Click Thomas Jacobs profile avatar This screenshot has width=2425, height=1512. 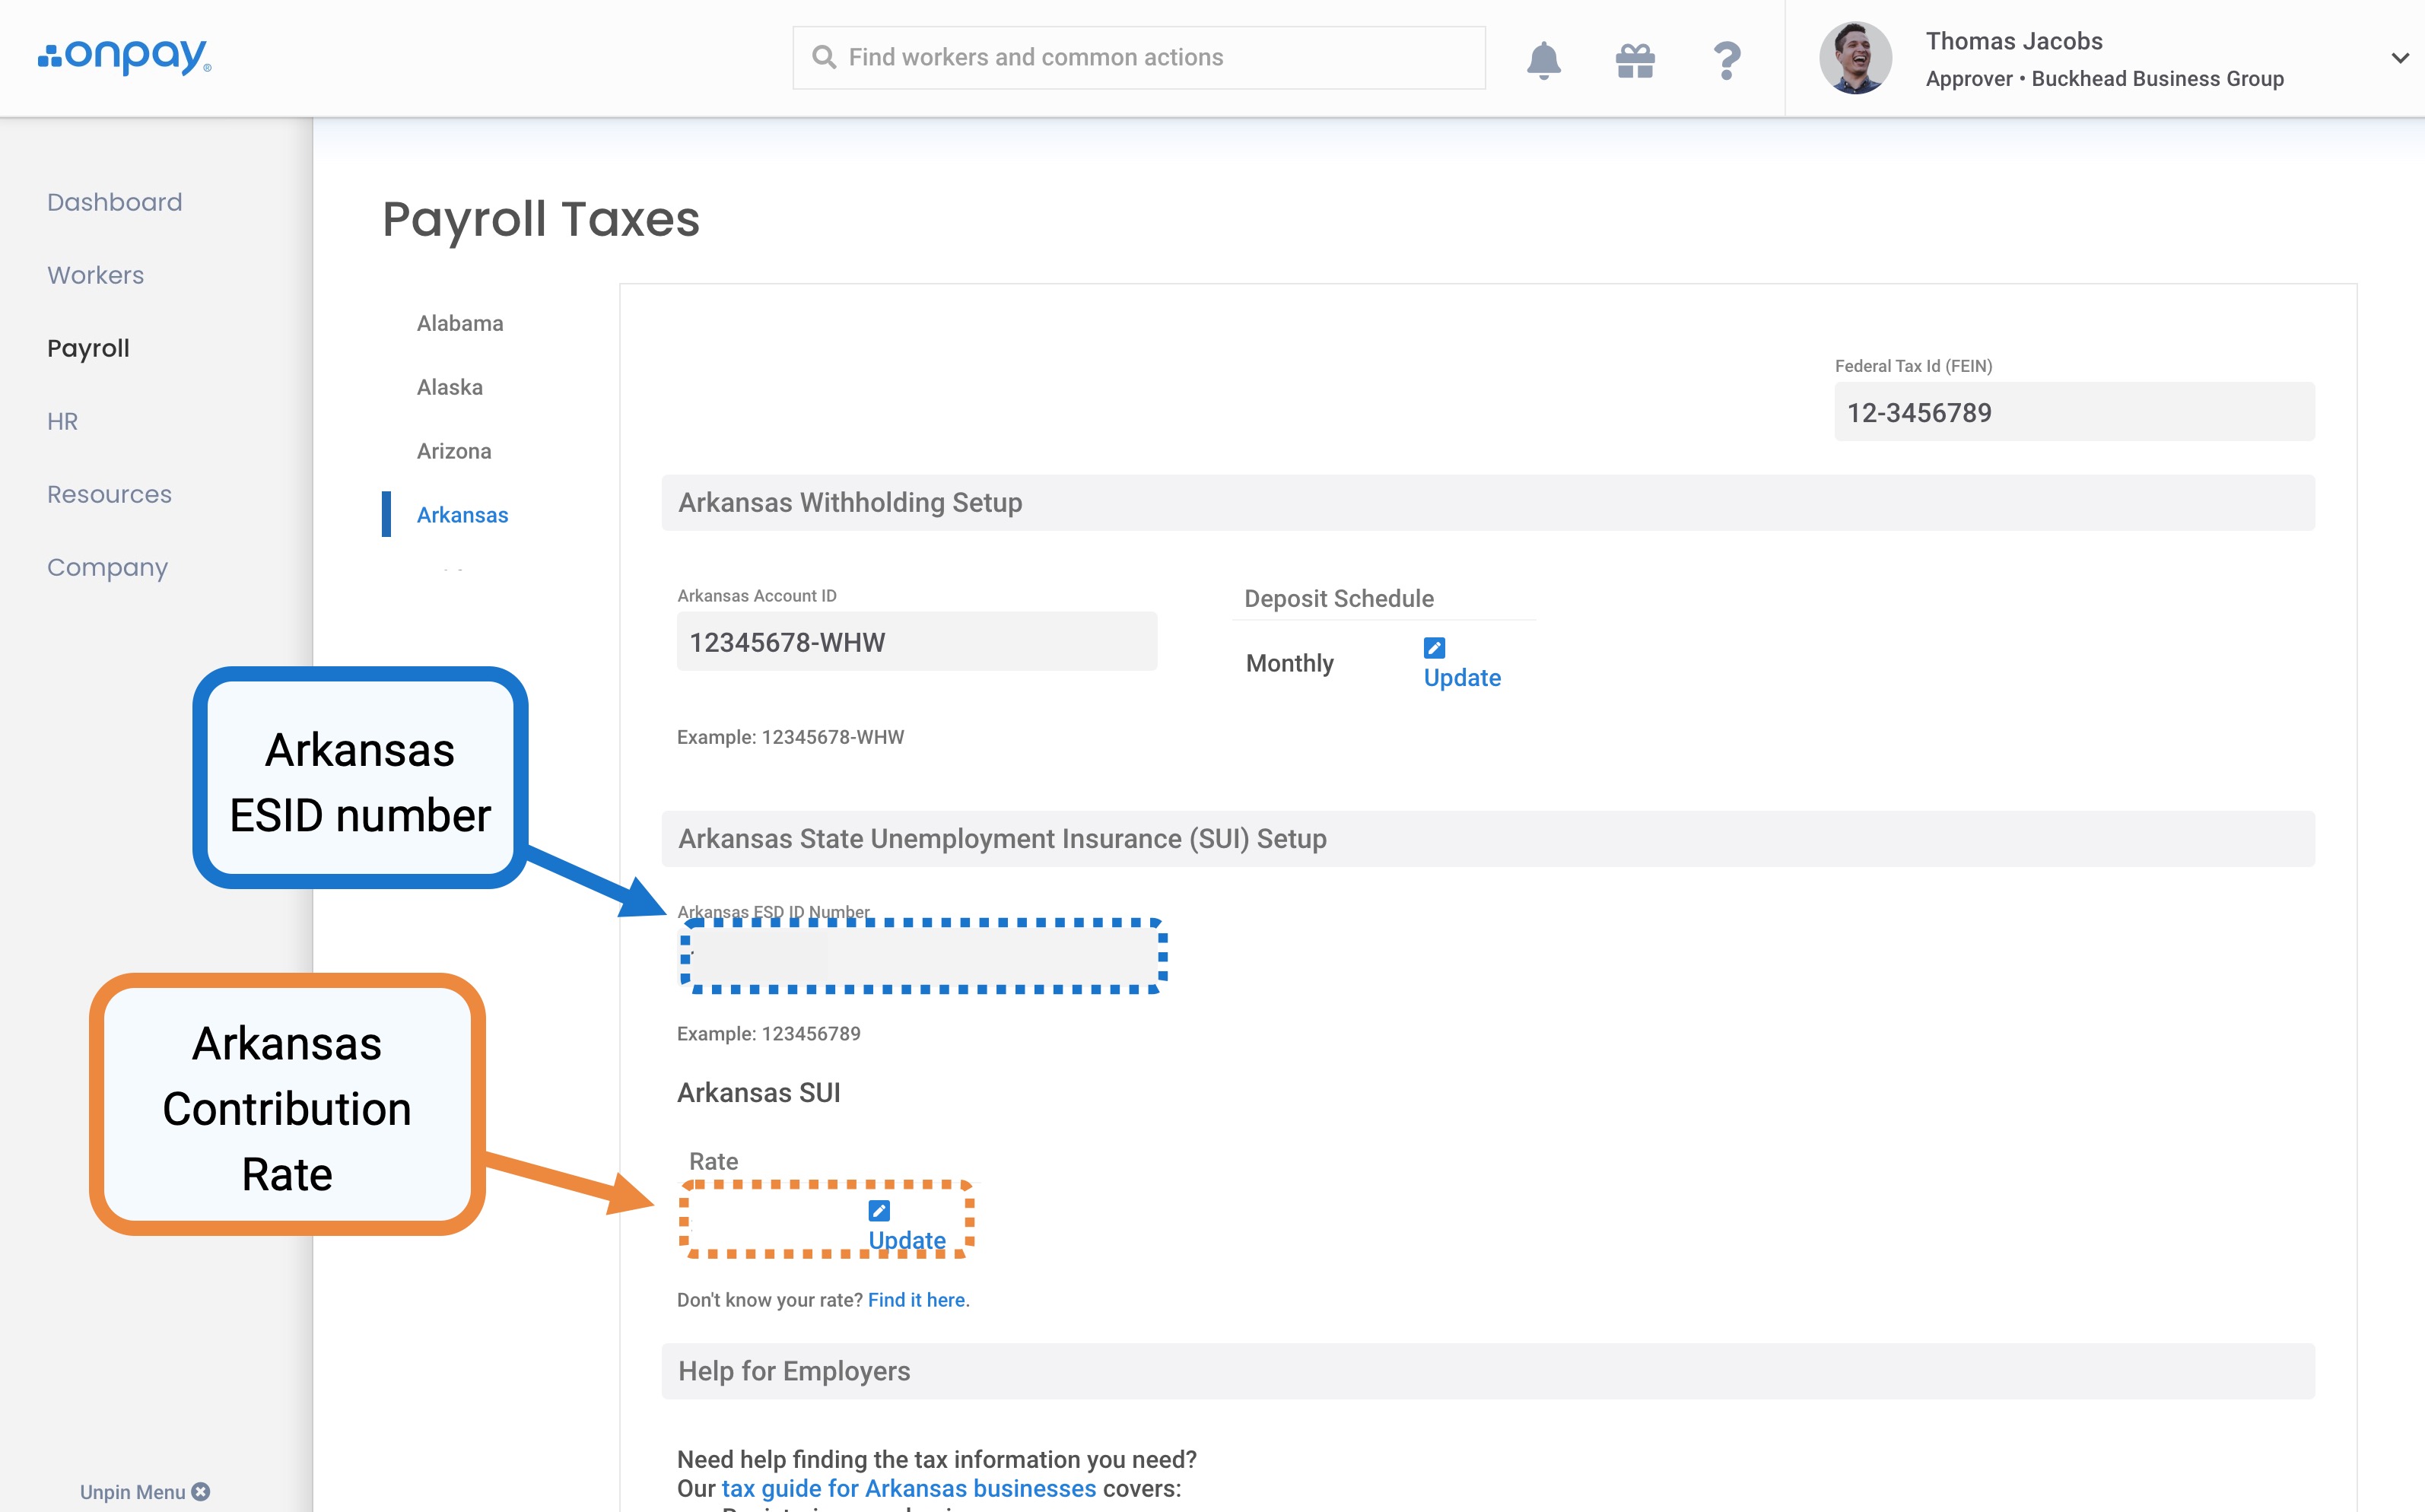1855,58
